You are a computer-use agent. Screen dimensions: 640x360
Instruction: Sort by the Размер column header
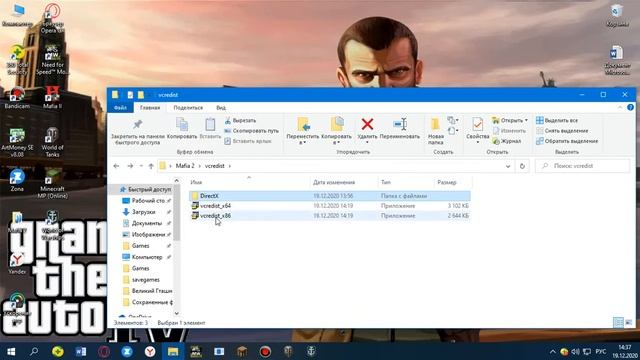click(x=447, y=182)
